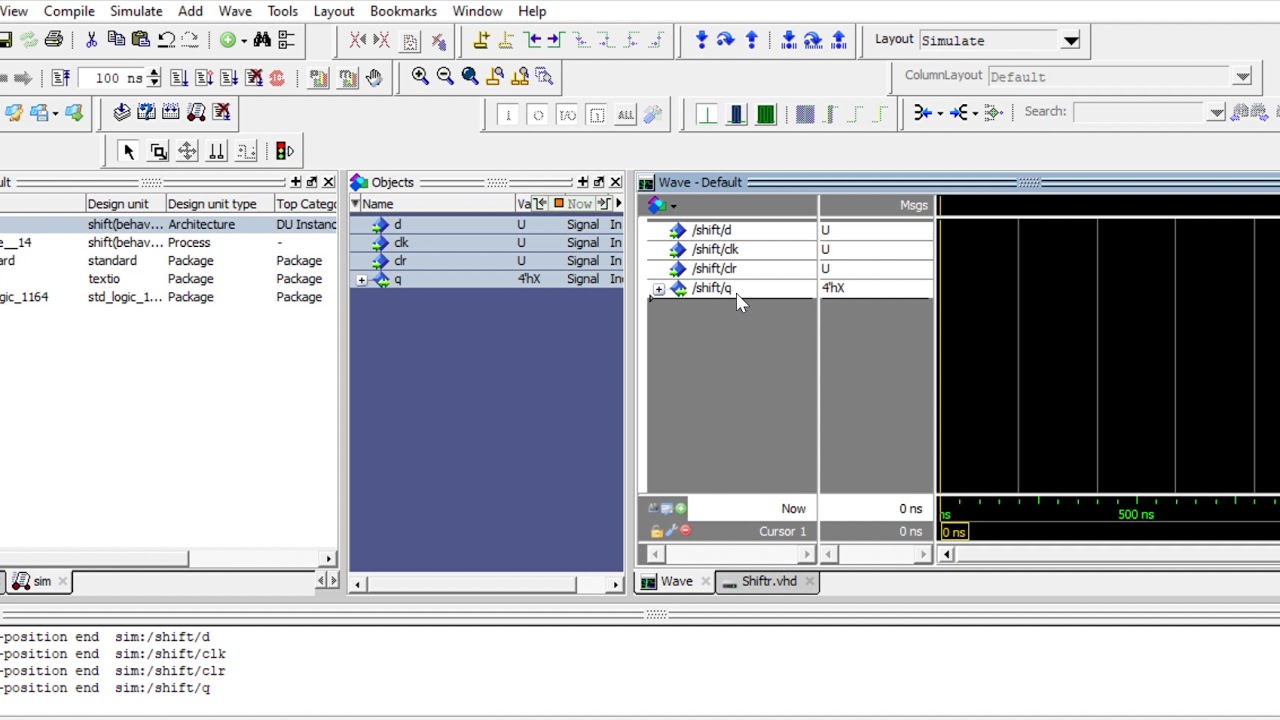
Task: Click the Top Category column header
Action: click(306, 204)
